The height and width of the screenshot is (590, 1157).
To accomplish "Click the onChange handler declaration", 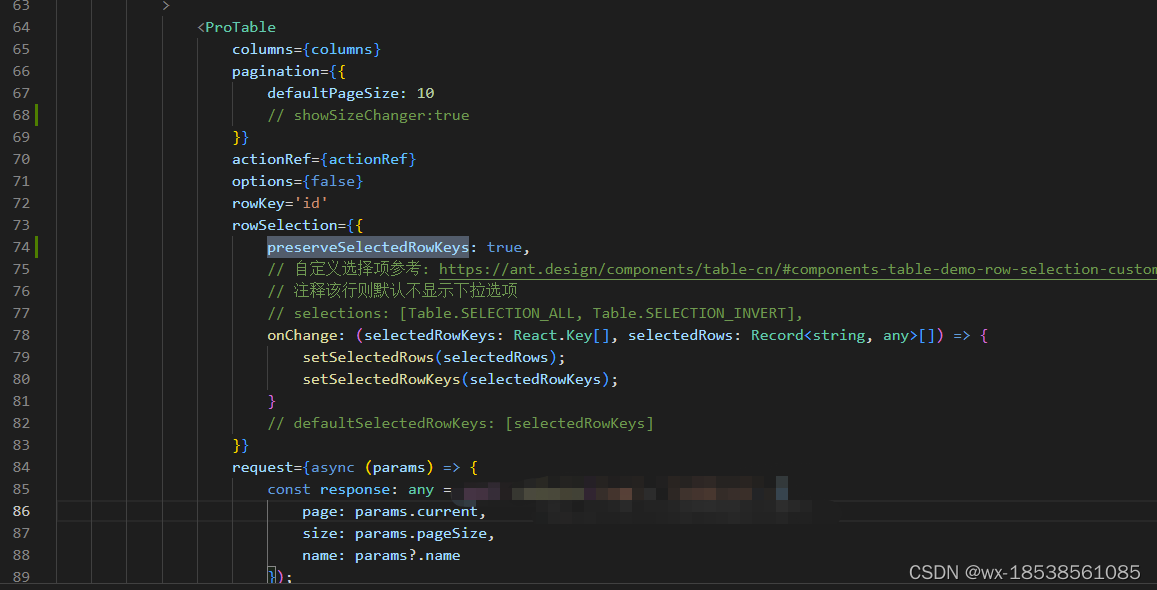I will (298, 334).
